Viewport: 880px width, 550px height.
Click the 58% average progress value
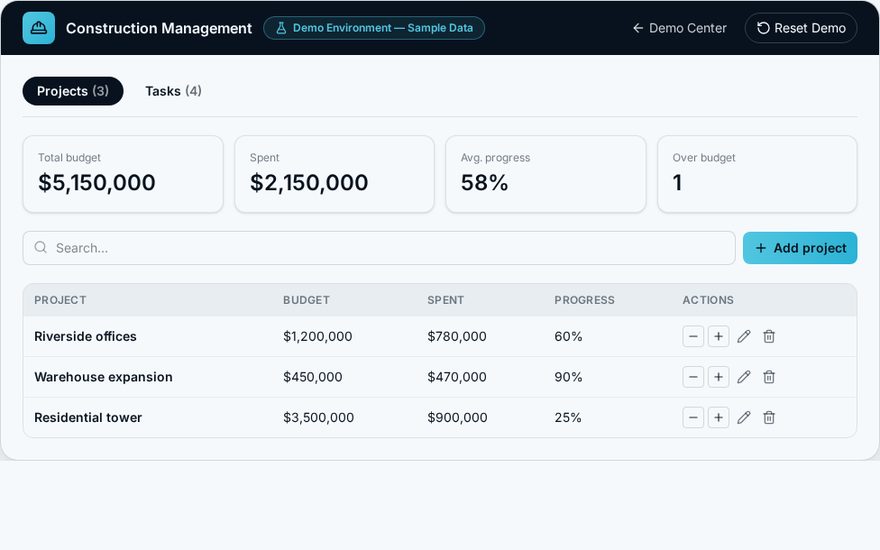coord(484,183)
